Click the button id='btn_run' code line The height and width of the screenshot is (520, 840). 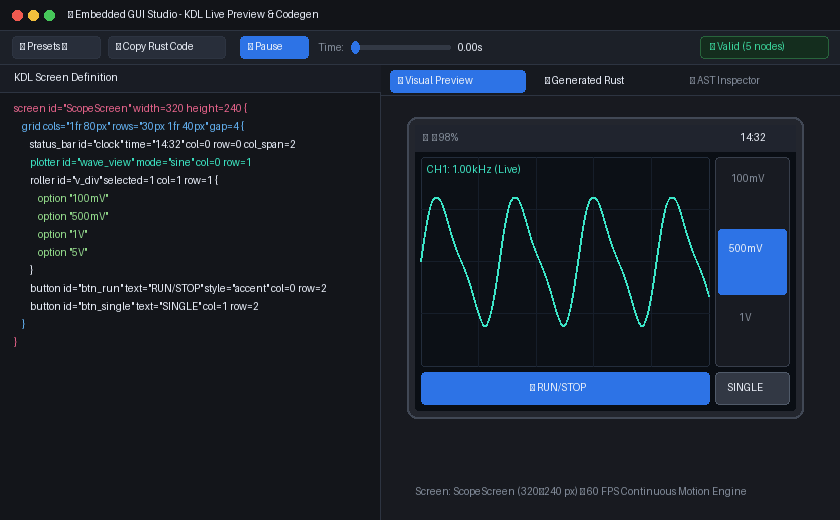(x=178, y=288)
